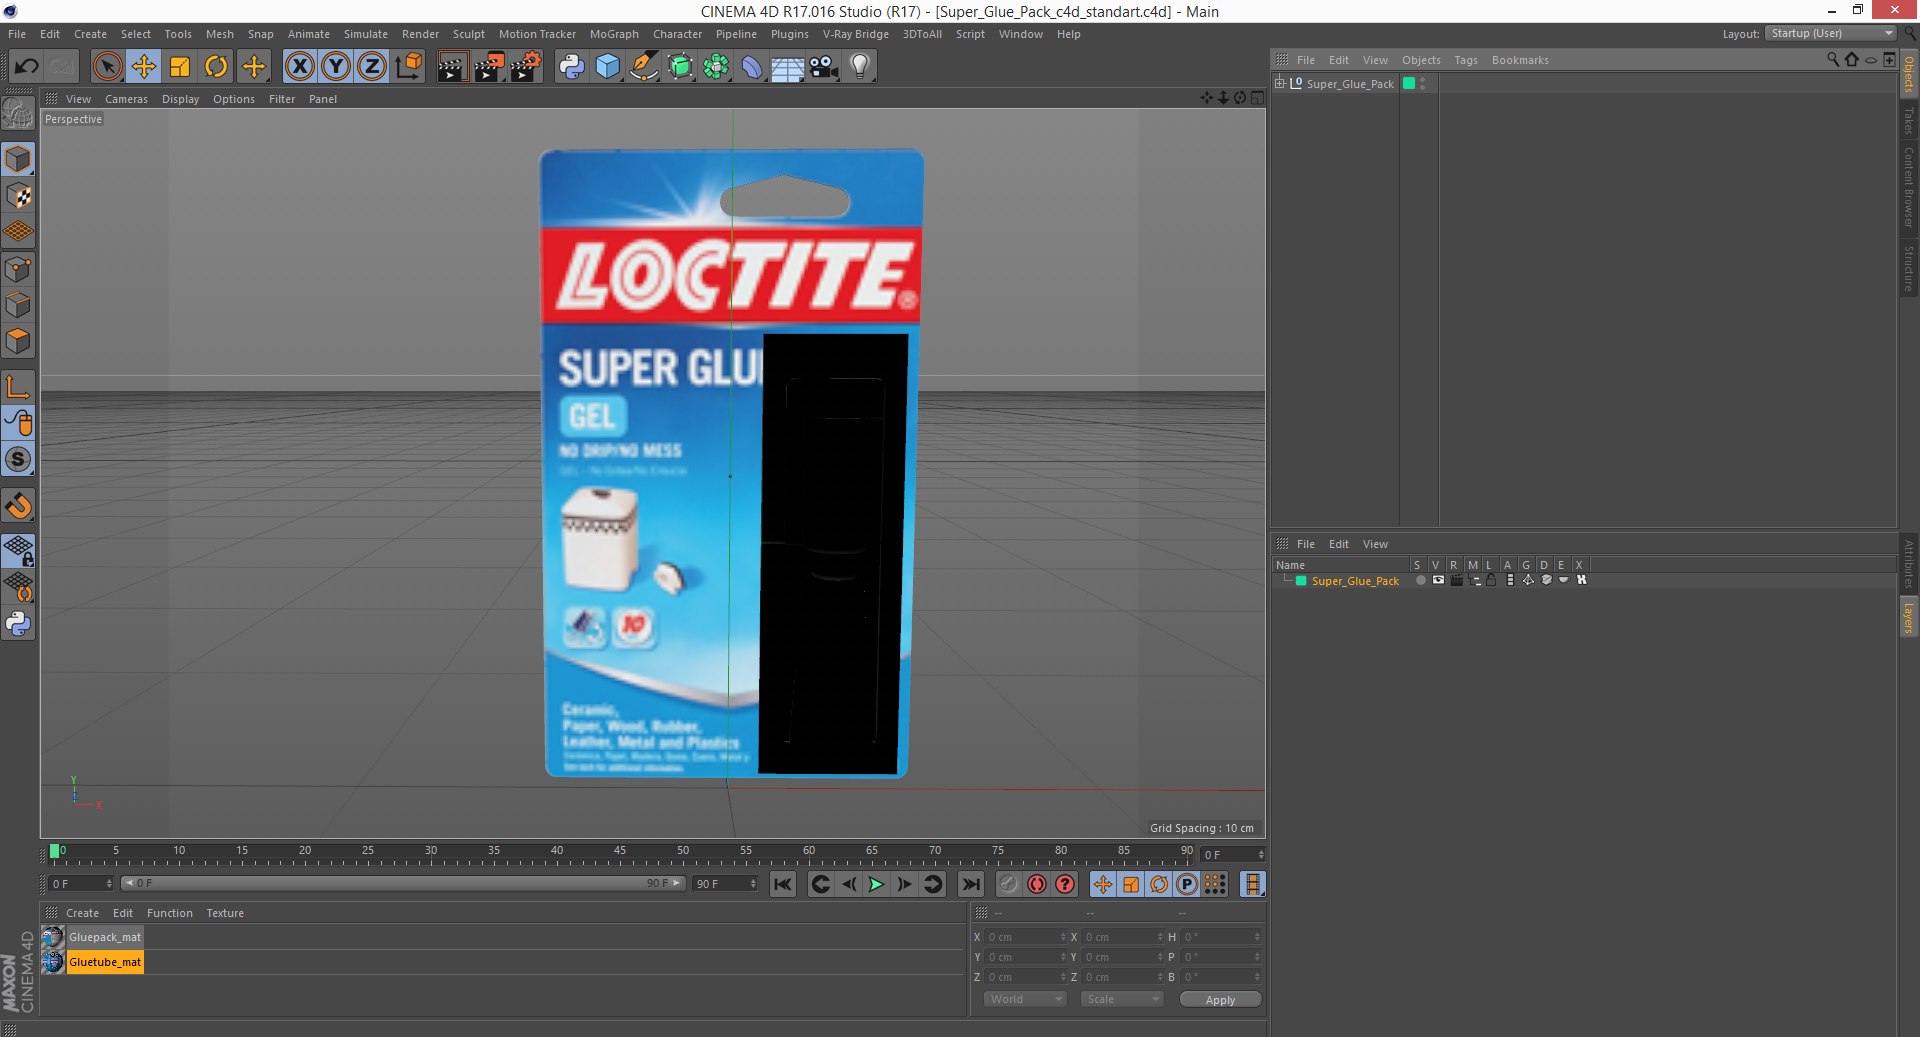Click the Apply button
The image size is (1920, 1037).
click(x=1220, y=999)
